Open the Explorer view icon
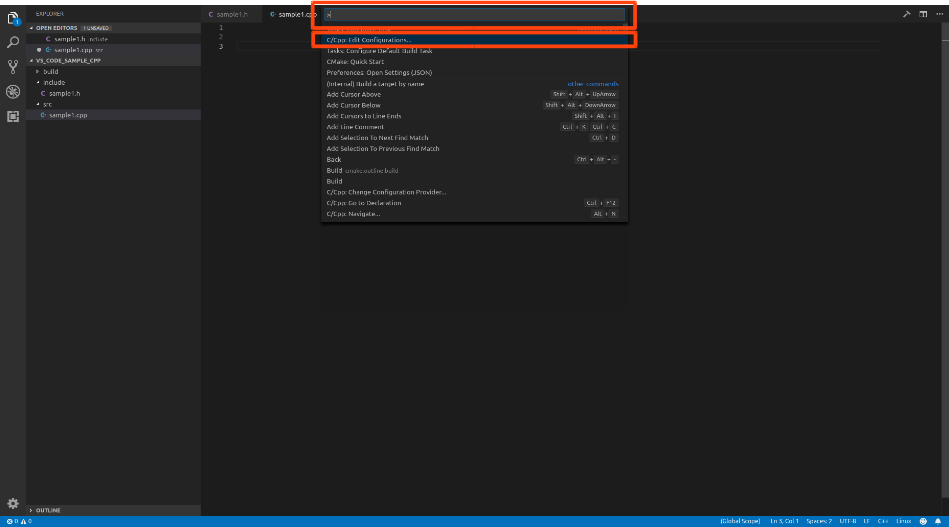Image resolution: width=949 pixels, height=527 pixels. [x=13, y=19]
